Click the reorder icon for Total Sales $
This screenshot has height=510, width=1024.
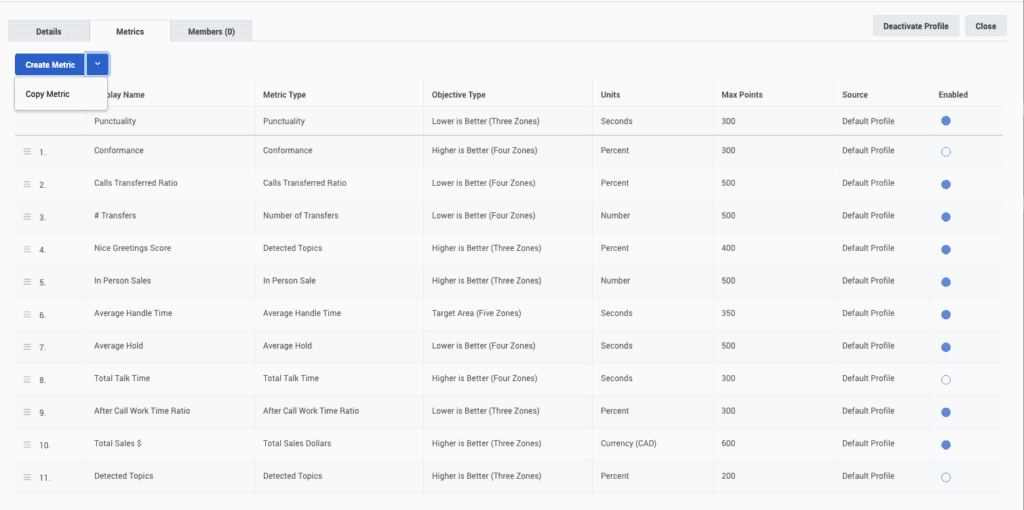coord(27,444)
